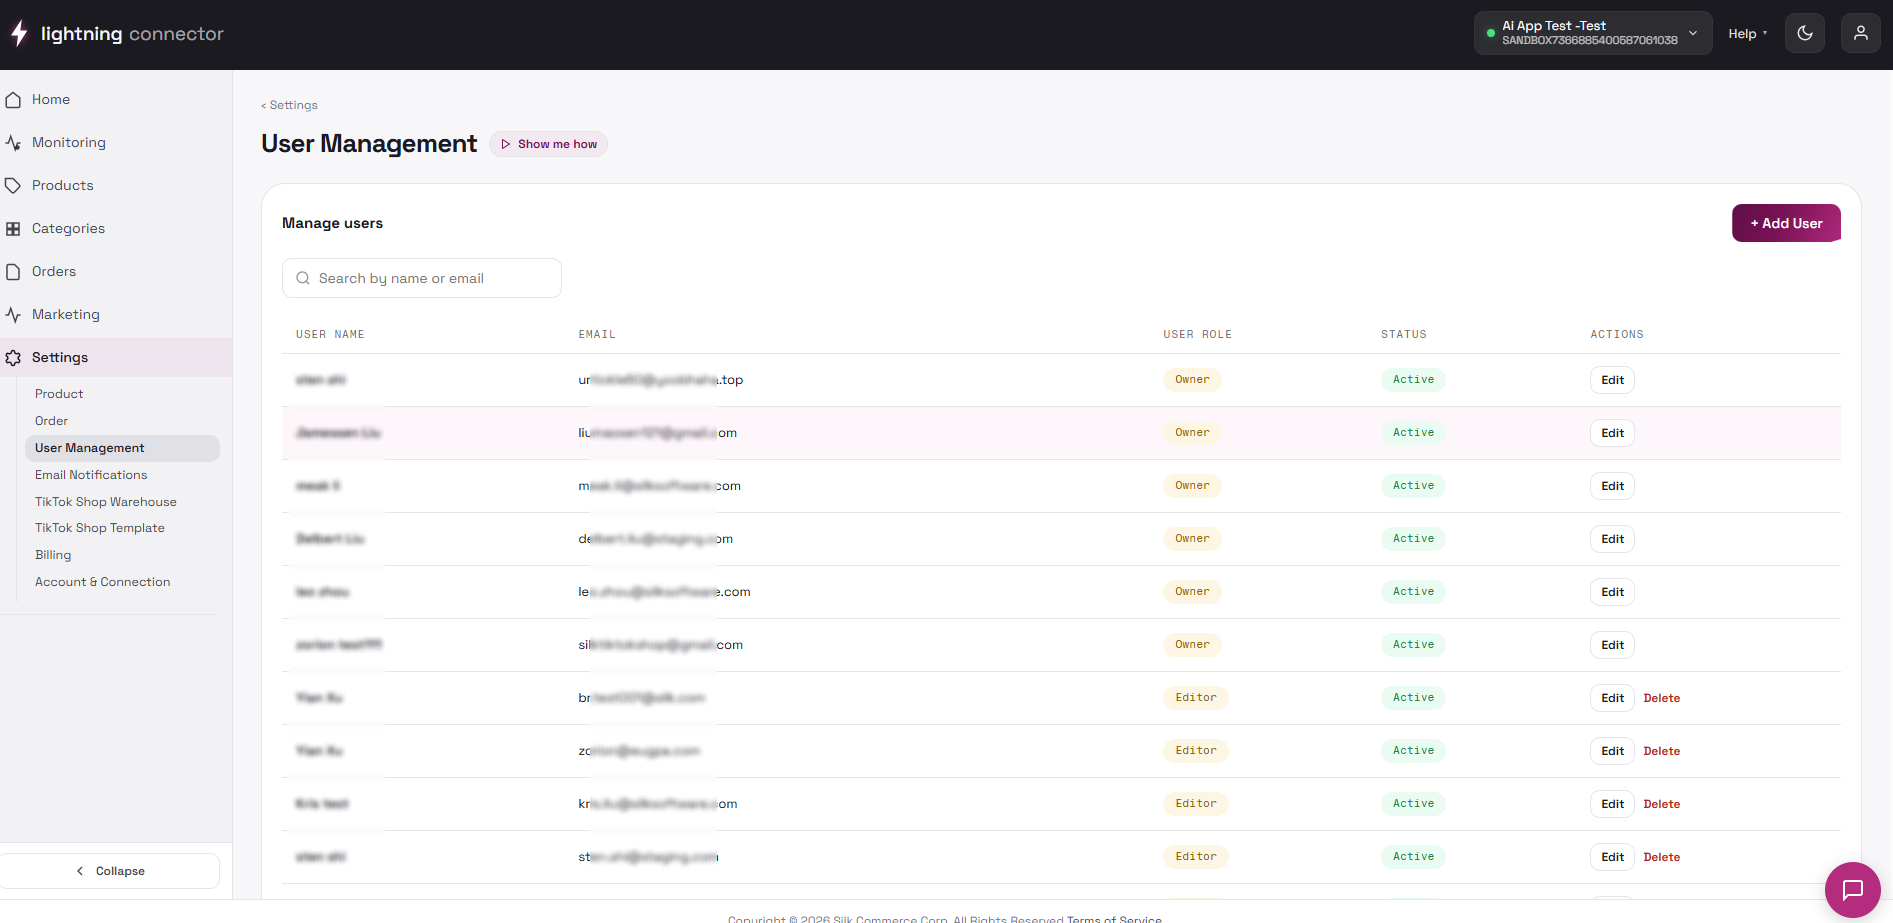
Task: Collapse the sidebar with Collapse button
Action: click(x=110, y=871)
